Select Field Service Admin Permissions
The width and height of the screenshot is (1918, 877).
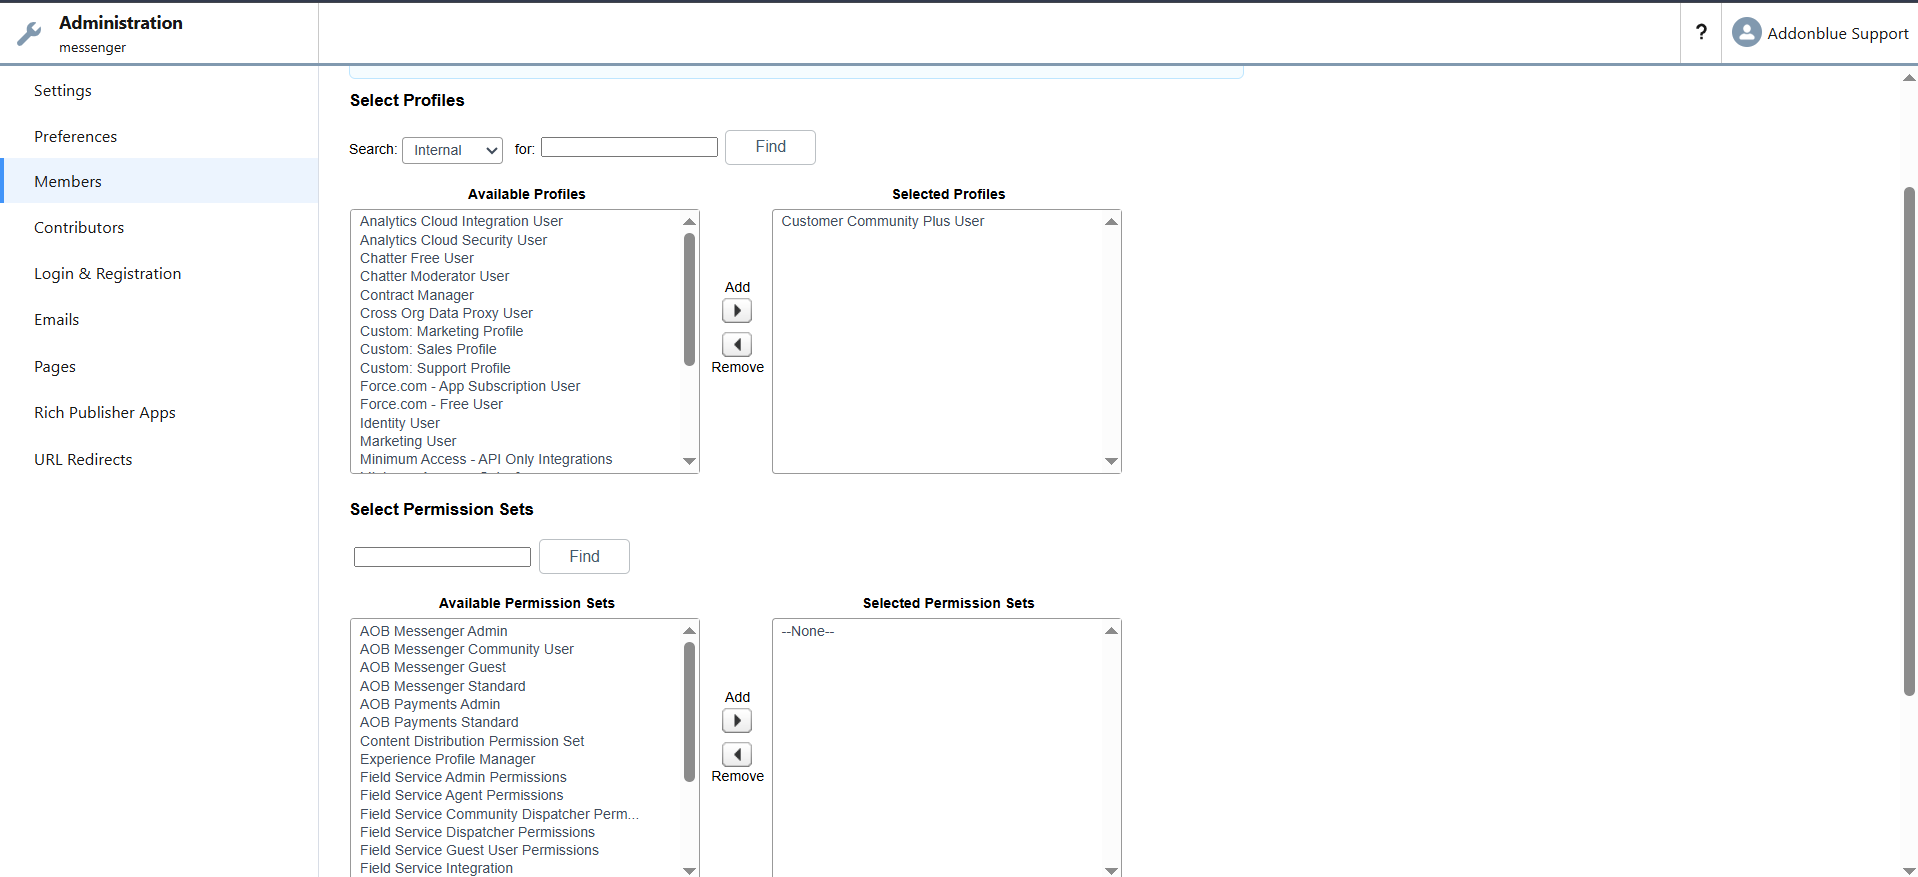click(x=463, y=777)
